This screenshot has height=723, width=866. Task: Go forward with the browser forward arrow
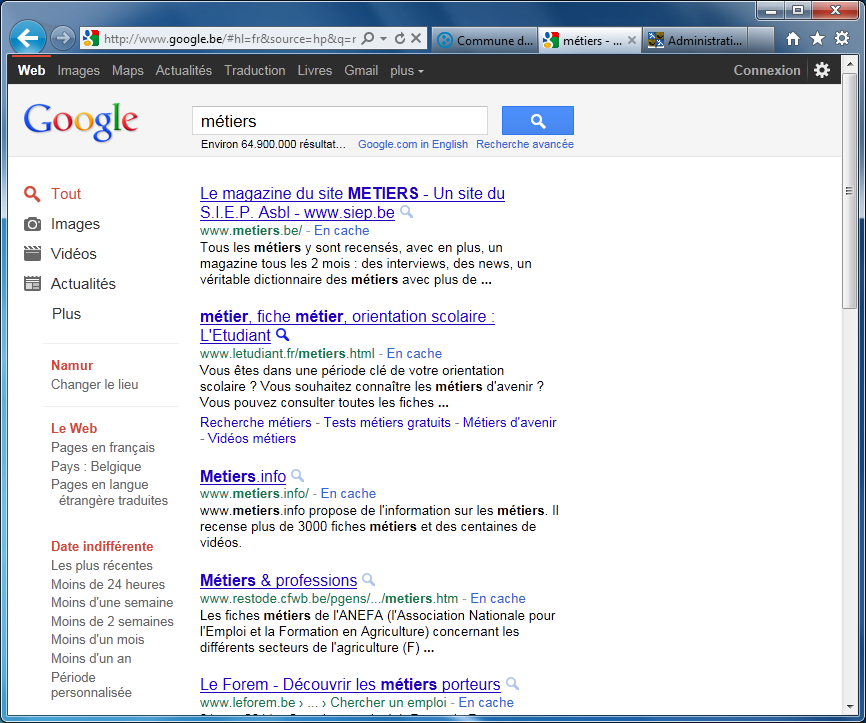pos(62,38)
